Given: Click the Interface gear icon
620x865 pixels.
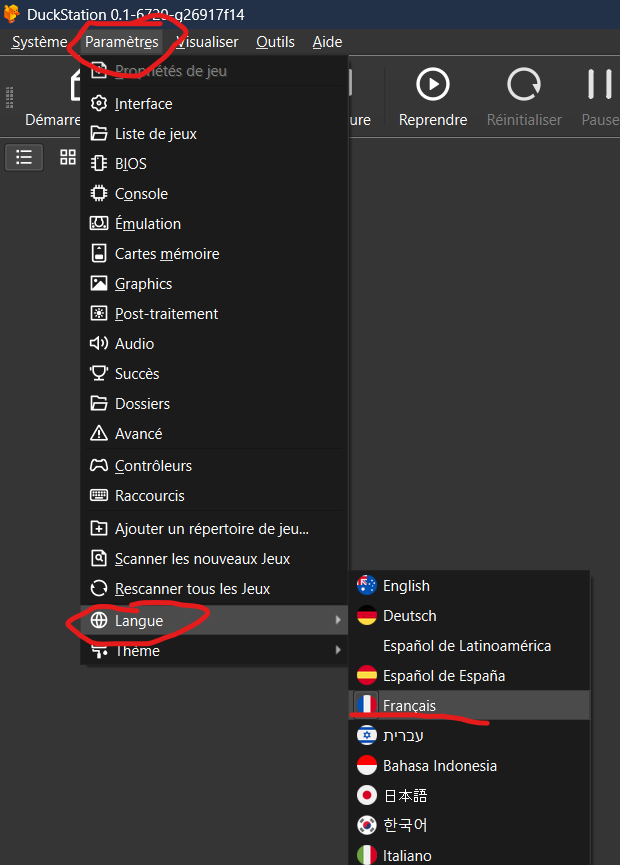Looking at the screenshot, I should (99, 103).
